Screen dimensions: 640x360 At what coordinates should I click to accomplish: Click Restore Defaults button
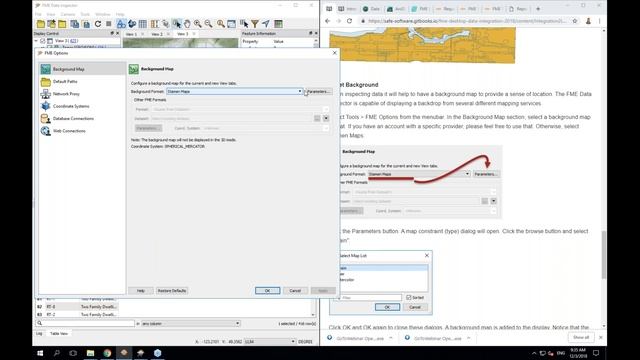pyautogui.click(x=172, y=291)
